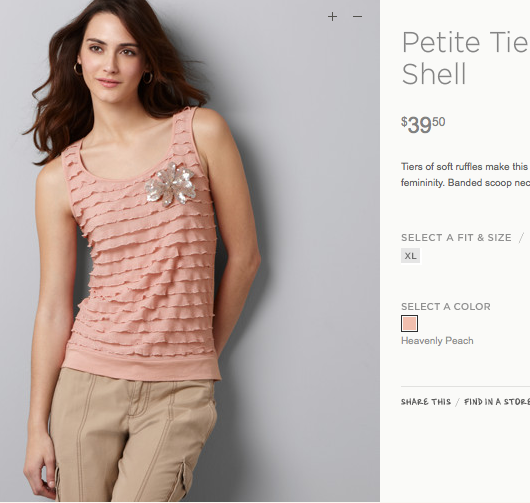Click the gold hoop earring in the photo

coord(147,78)
